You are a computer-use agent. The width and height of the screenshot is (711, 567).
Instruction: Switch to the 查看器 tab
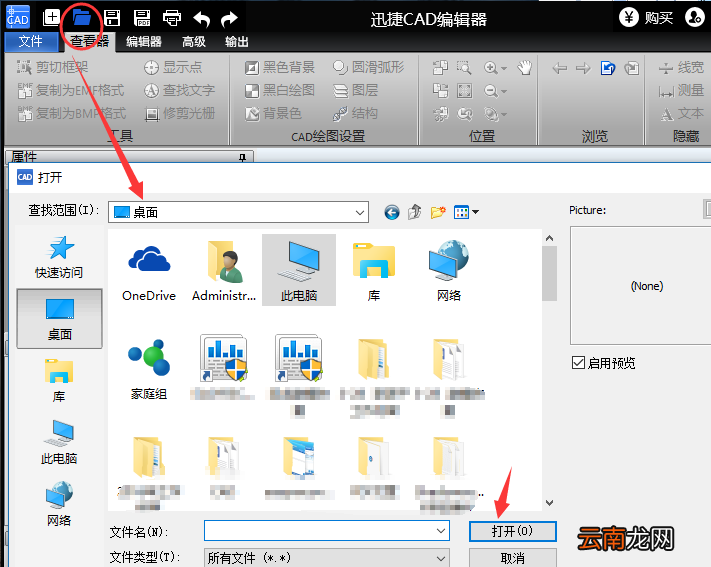[89, 42]
